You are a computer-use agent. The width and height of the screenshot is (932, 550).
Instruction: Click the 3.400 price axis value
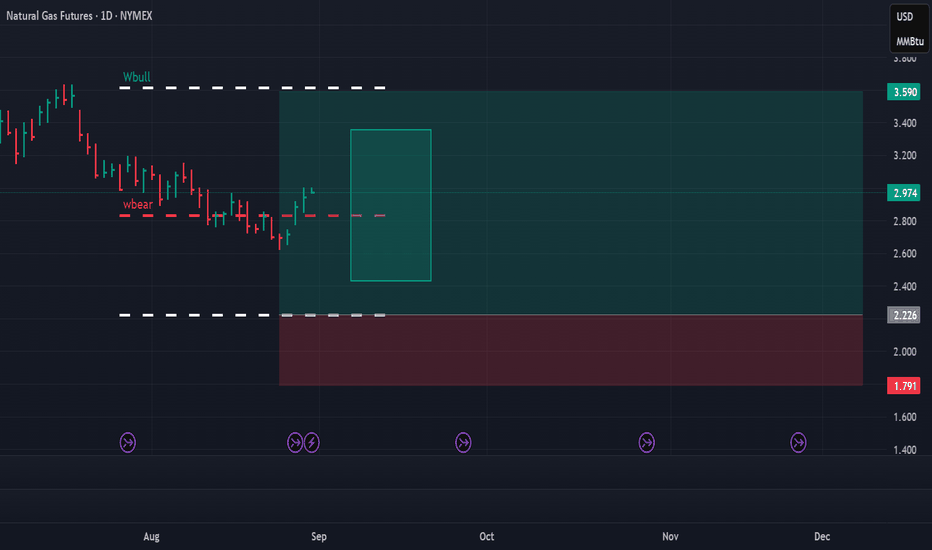(x=905, y=123)
